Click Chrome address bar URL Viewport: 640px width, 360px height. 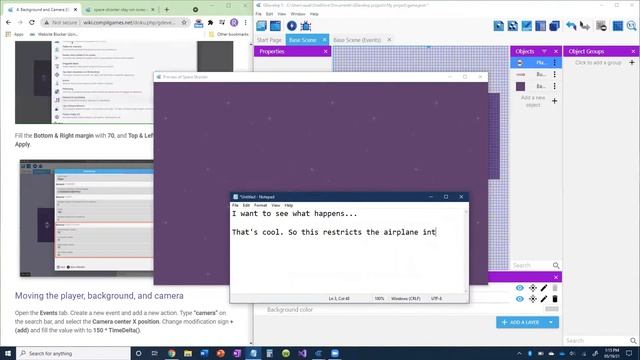tap(129, 22)
